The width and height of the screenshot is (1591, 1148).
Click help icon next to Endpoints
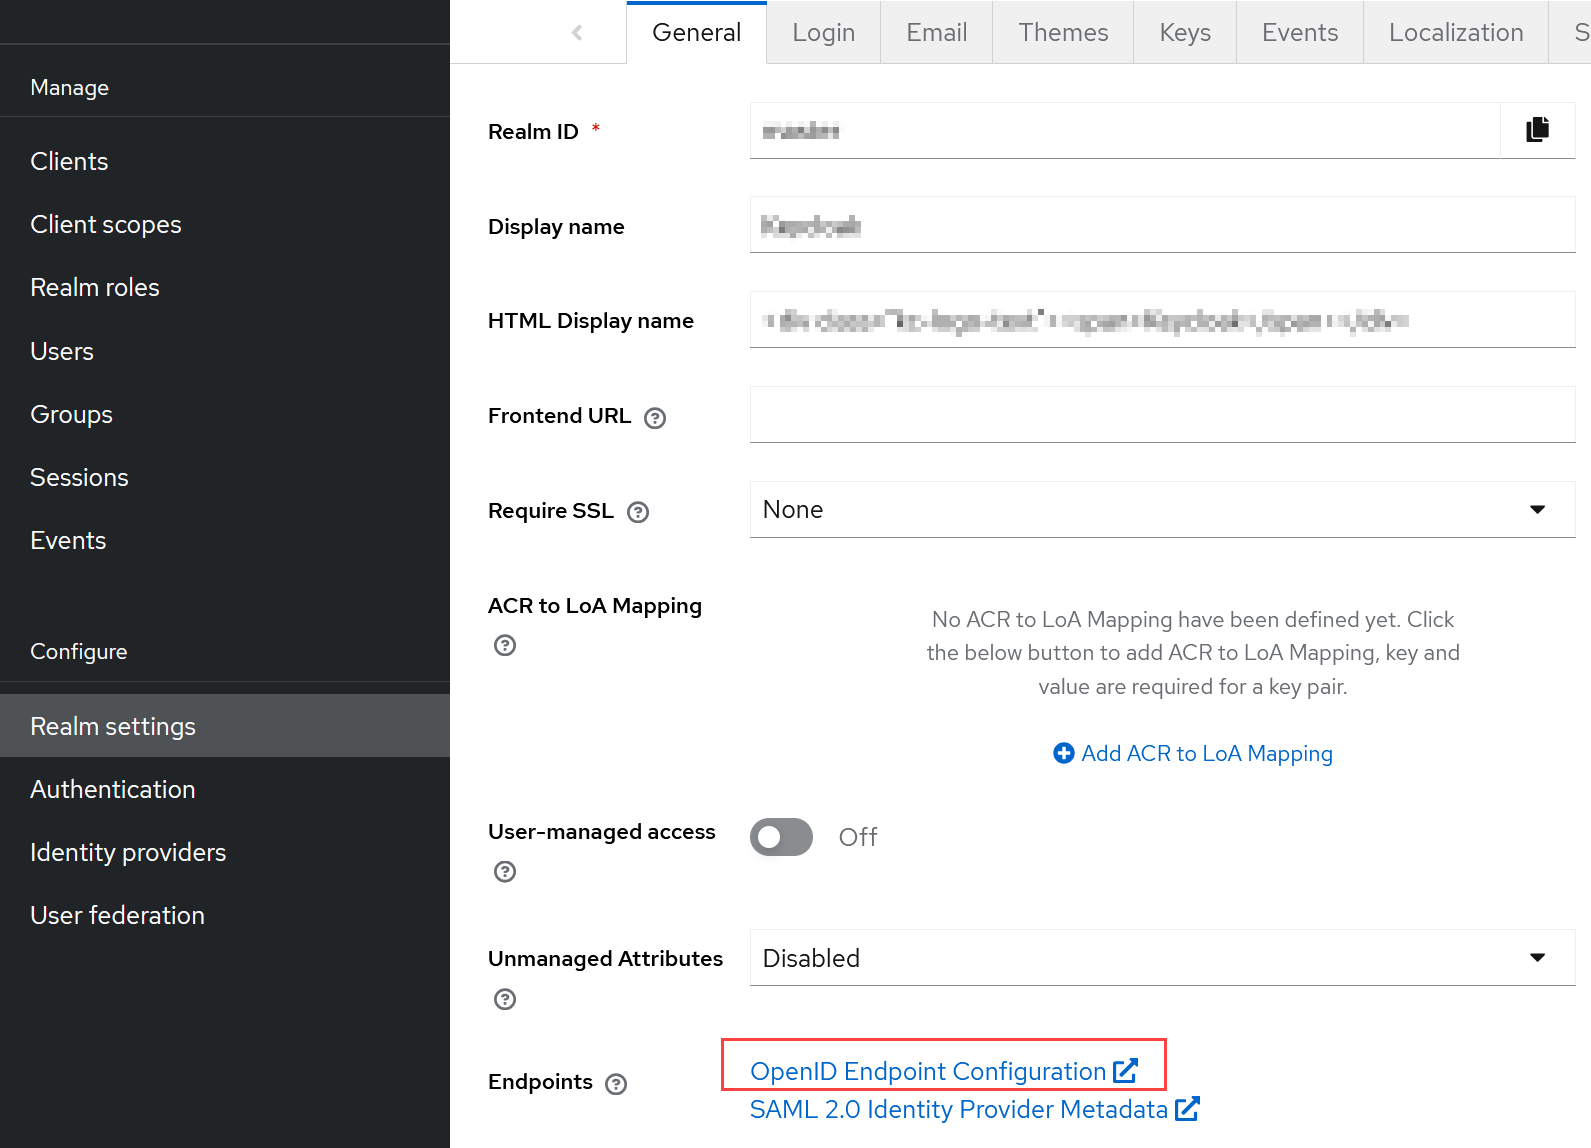coord(616,1084)
